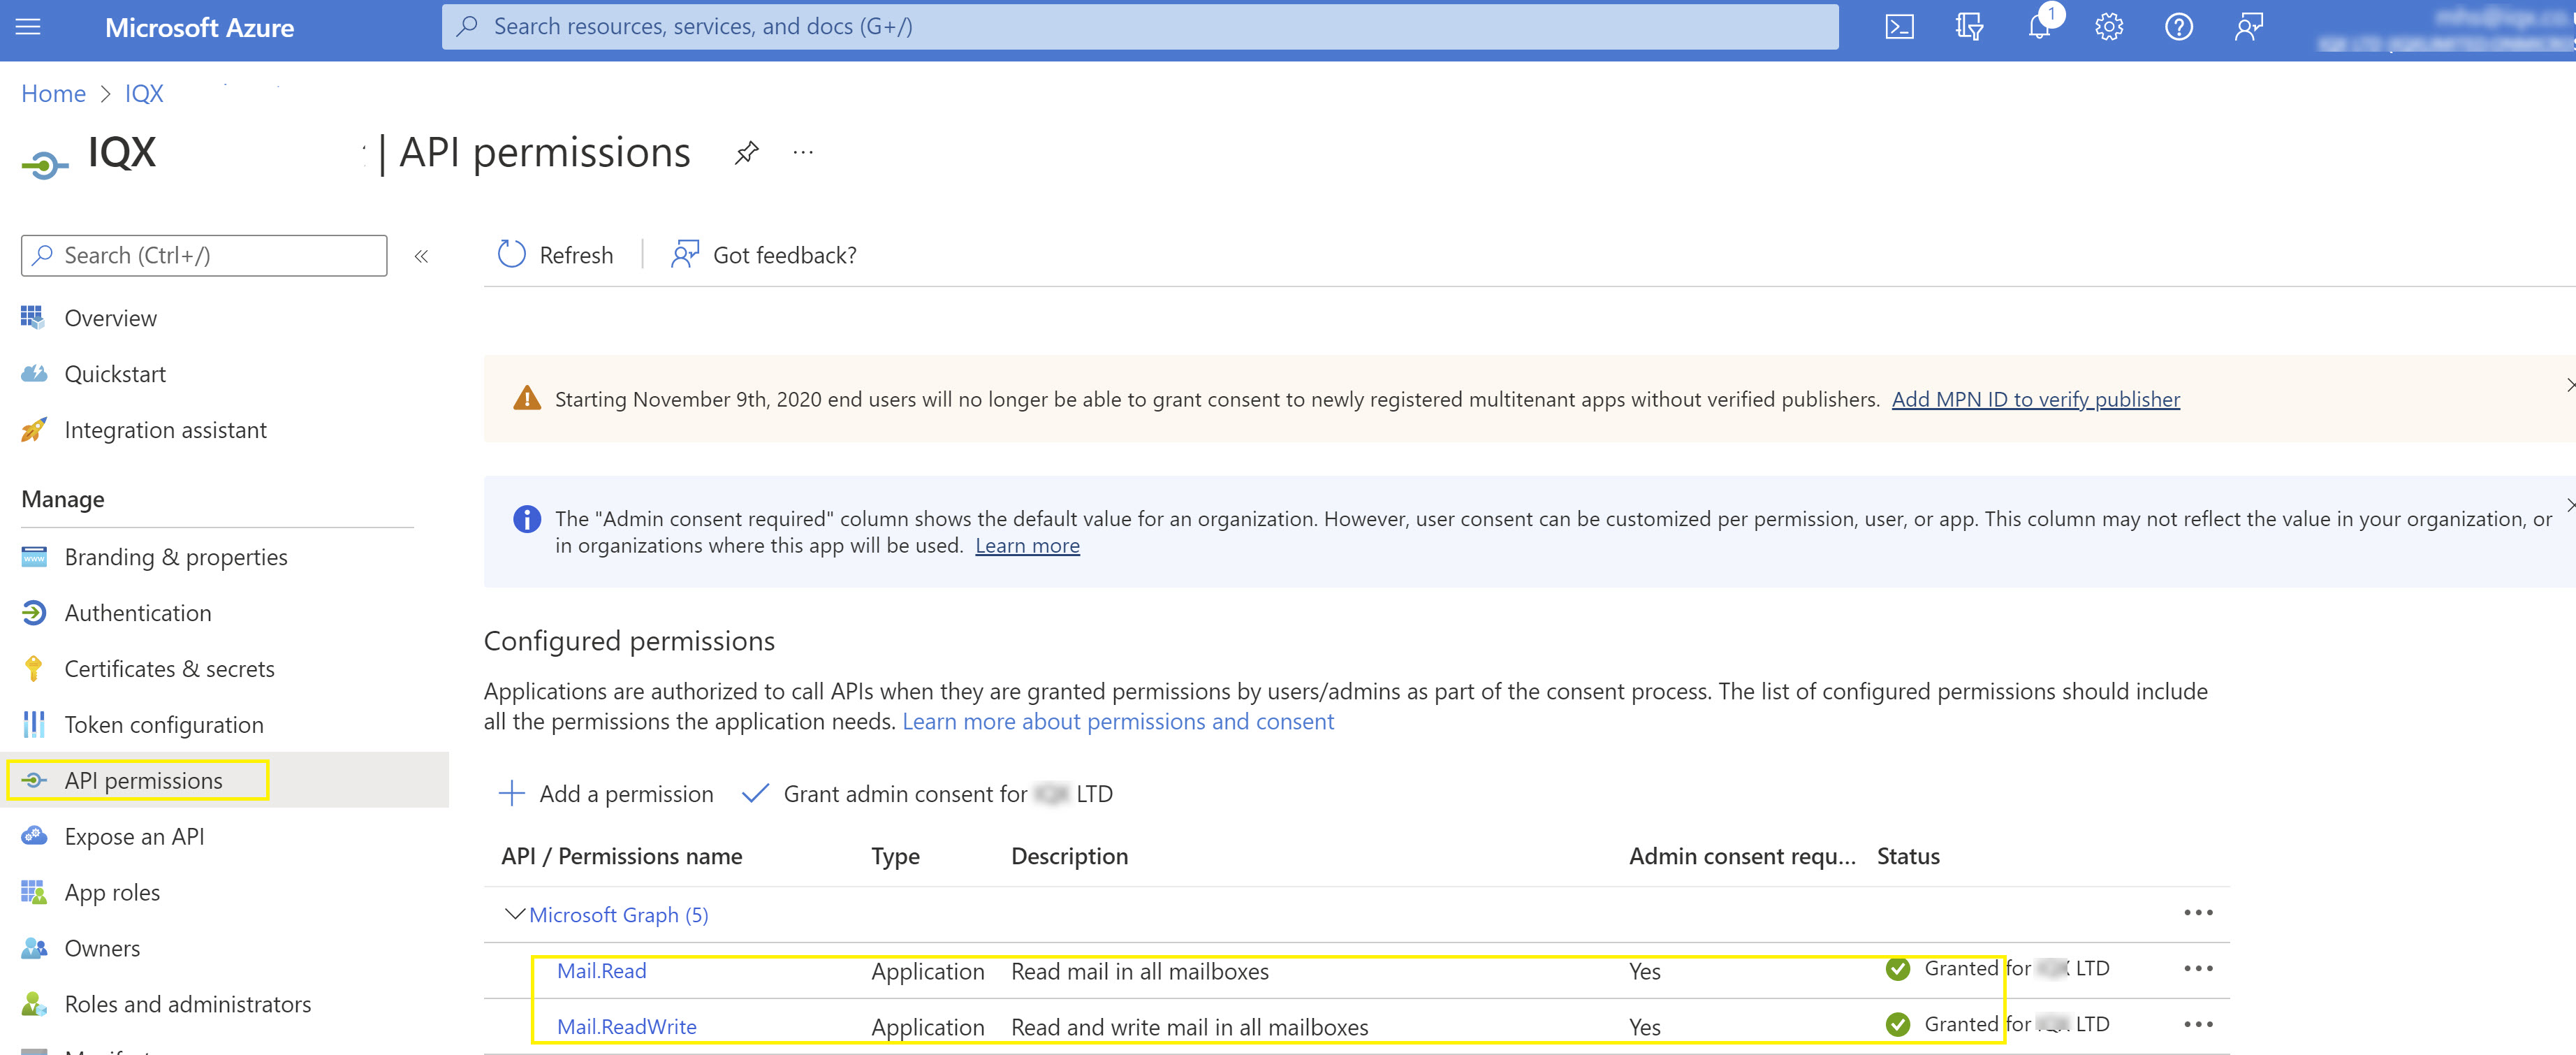This screenshot has height=1055, width=2576.
Task: Open Quickstart in the sidebar
Action: coord(115,374)
